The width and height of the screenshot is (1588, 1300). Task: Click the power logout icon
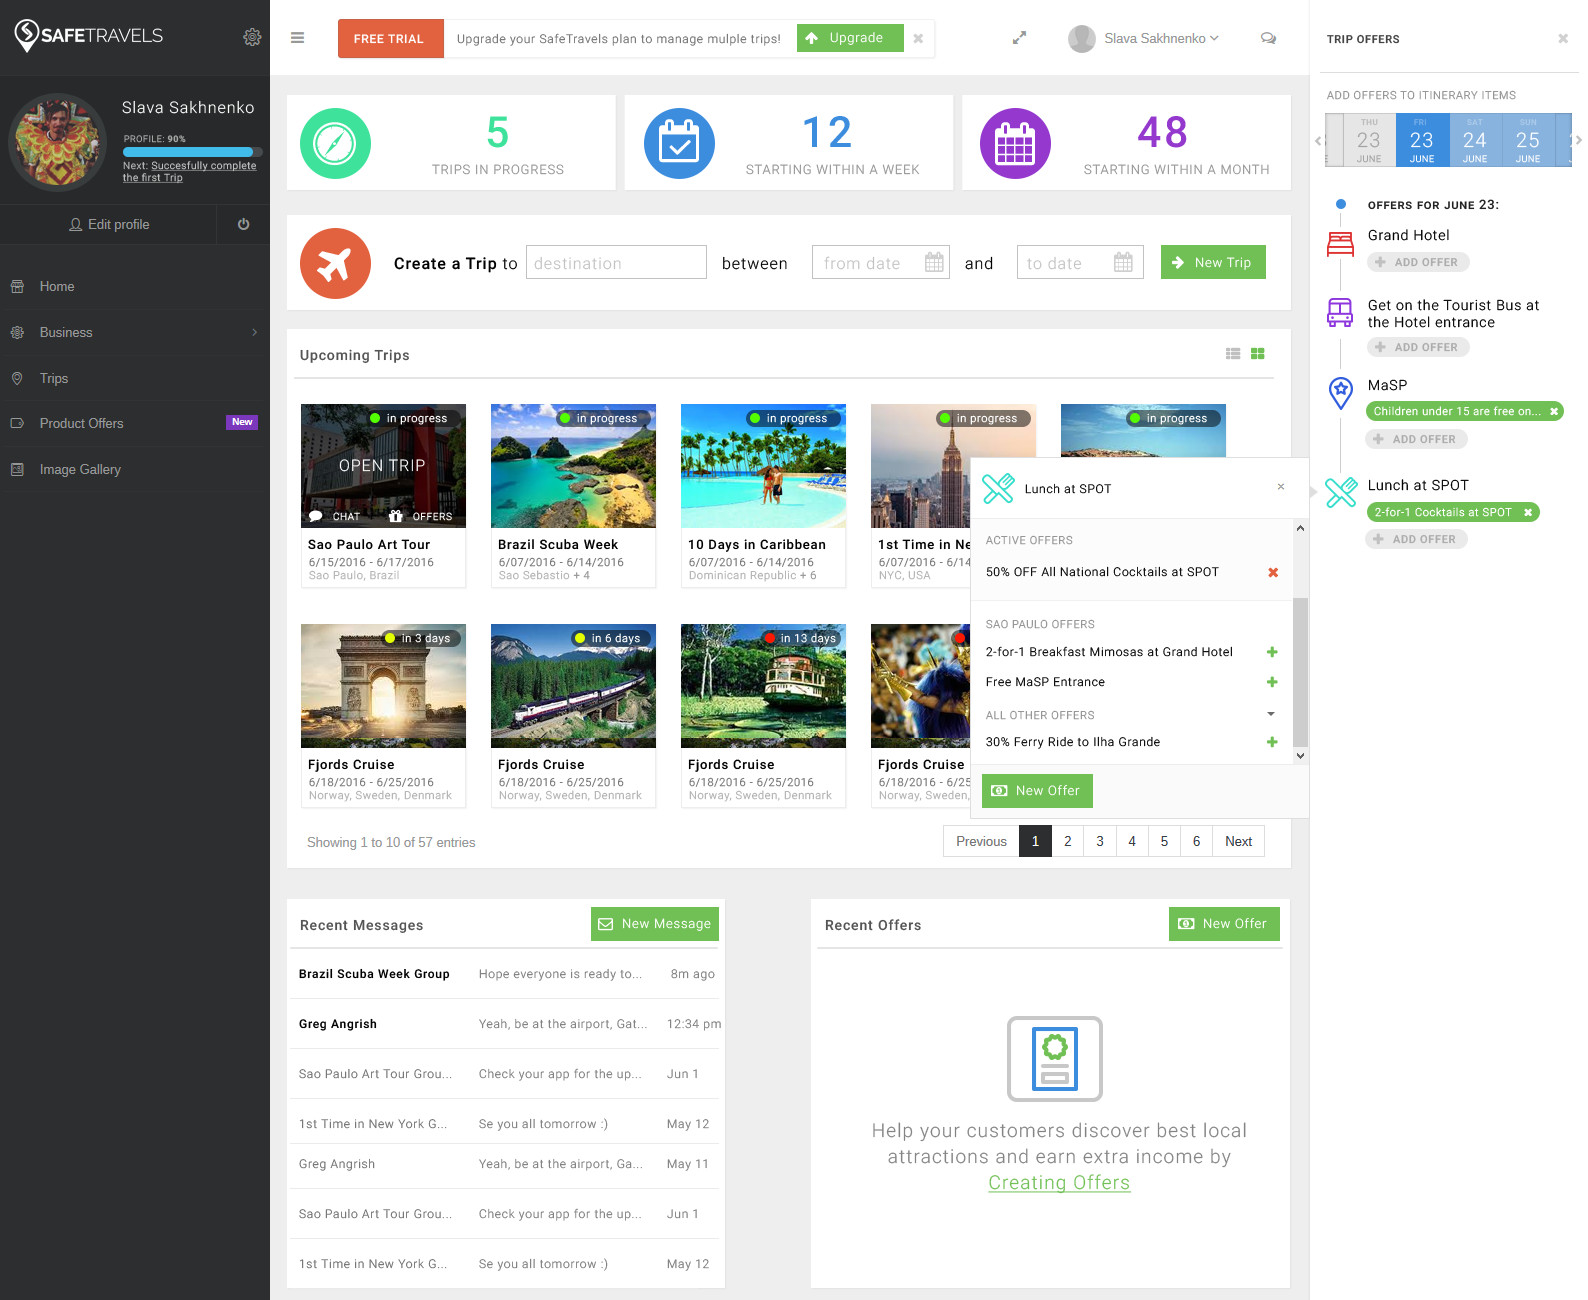pyautogui.click(x=243, y=224)
